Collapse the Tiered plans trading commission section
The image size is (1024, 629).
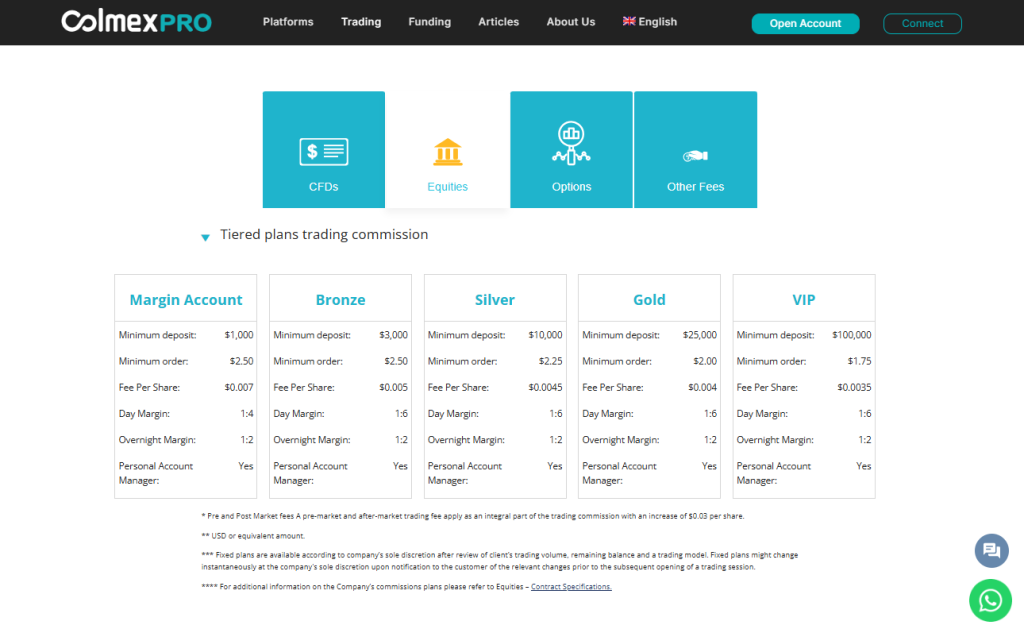tap(205, 236)
